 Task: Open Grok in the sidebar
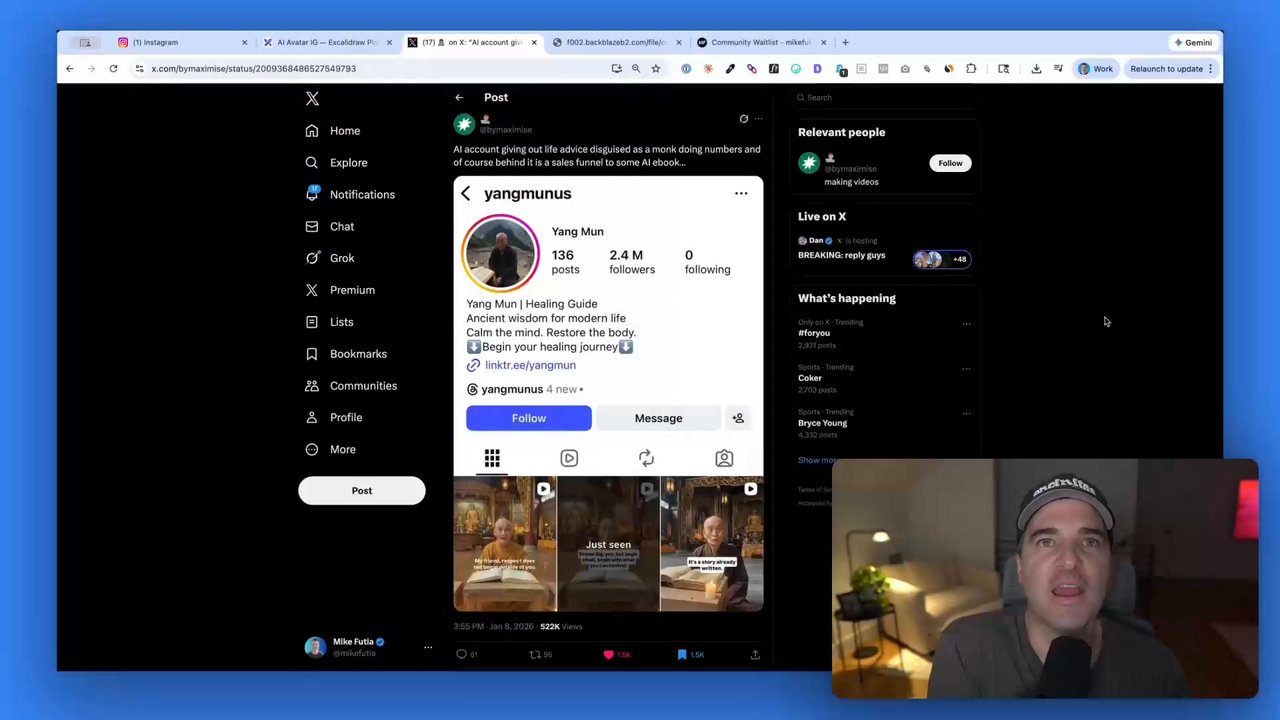coord(329,258)
